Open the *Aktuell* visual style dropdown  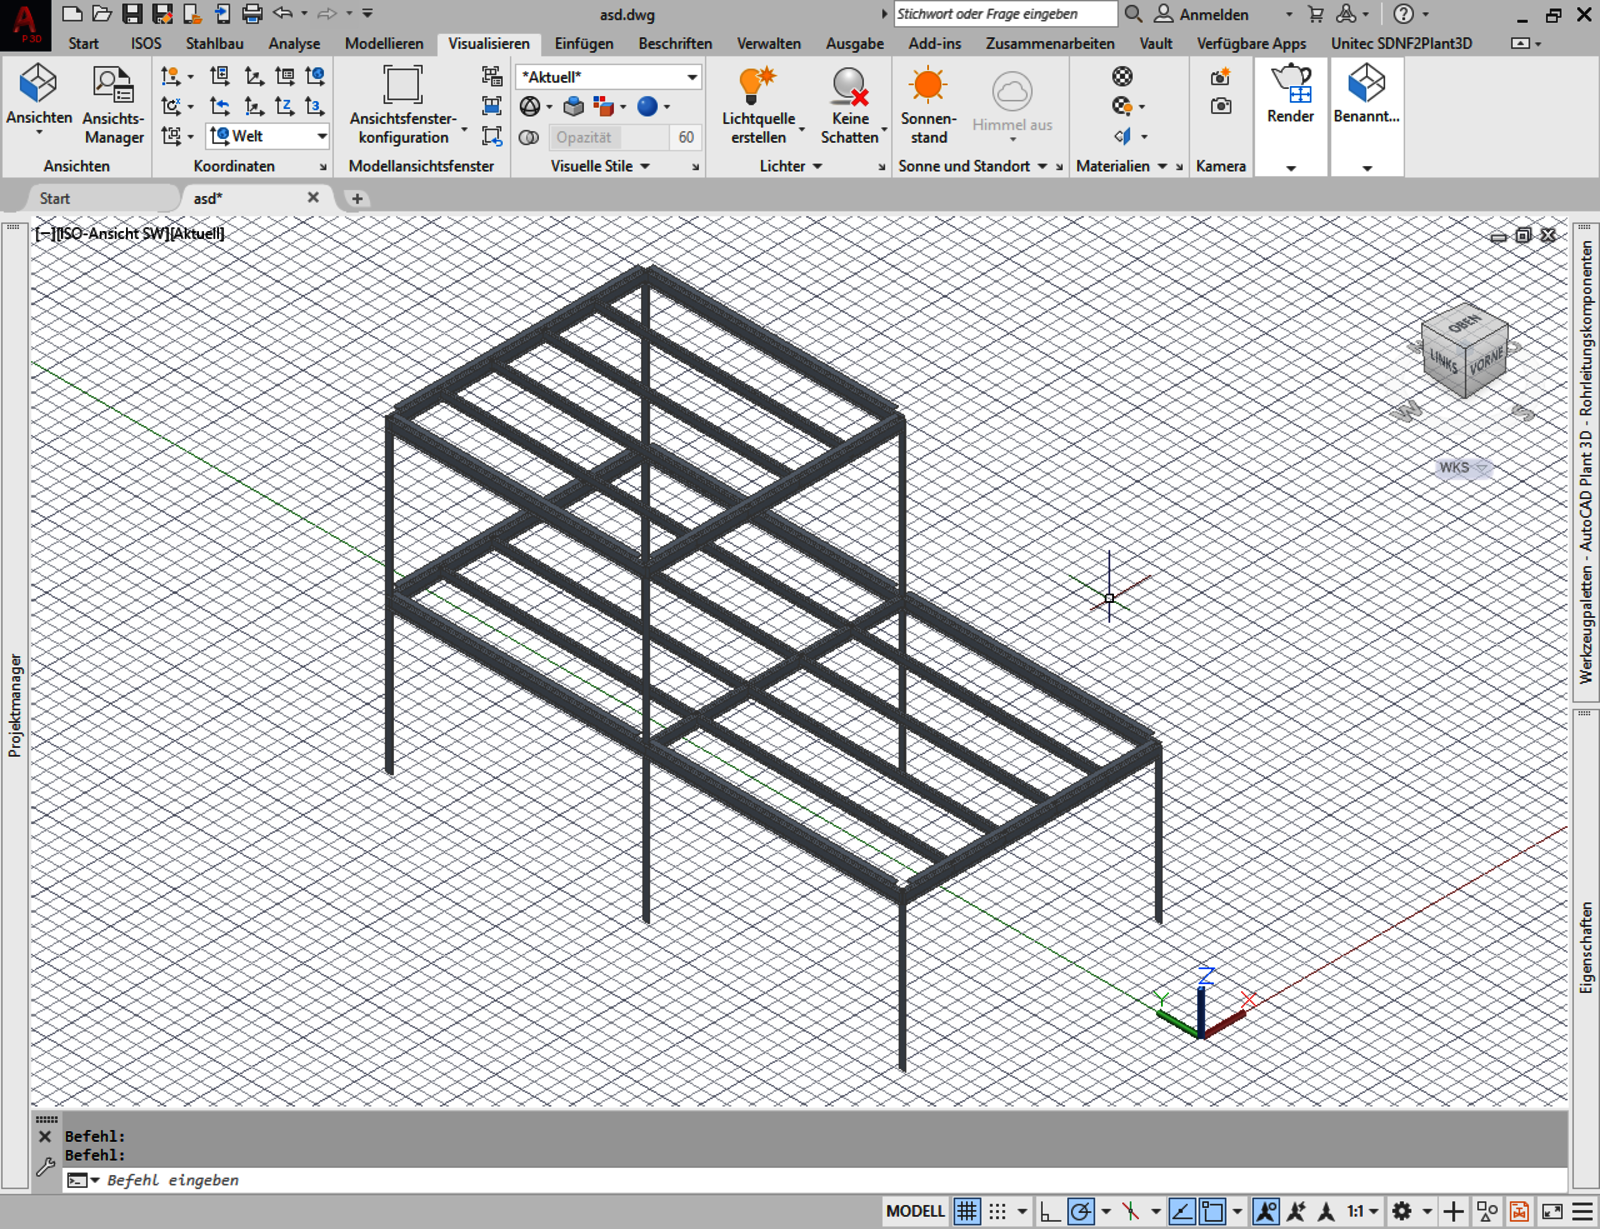[608, 77]
